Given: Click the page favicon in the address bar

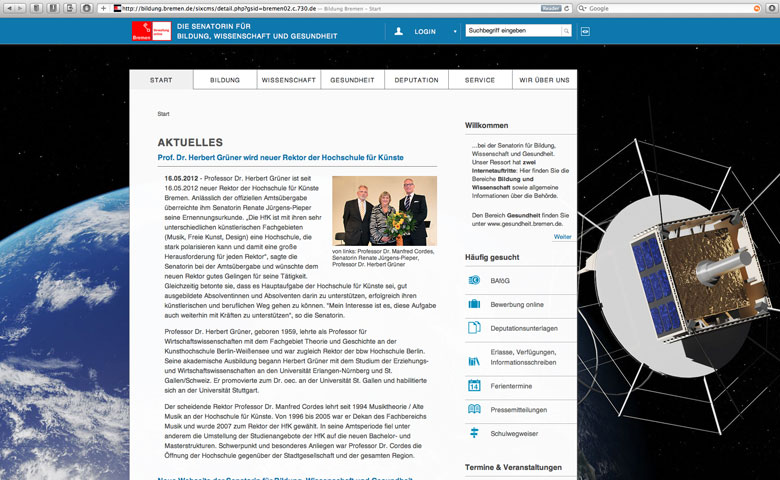Looking at the screenshot, I should coord(117,8).
